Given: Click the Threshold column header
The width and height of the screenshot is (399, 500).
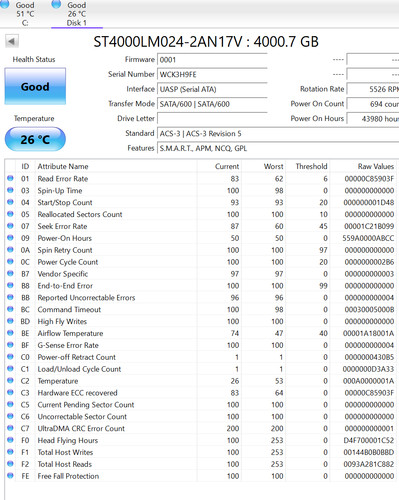Looking at the screenshot, I should (311, 166).
